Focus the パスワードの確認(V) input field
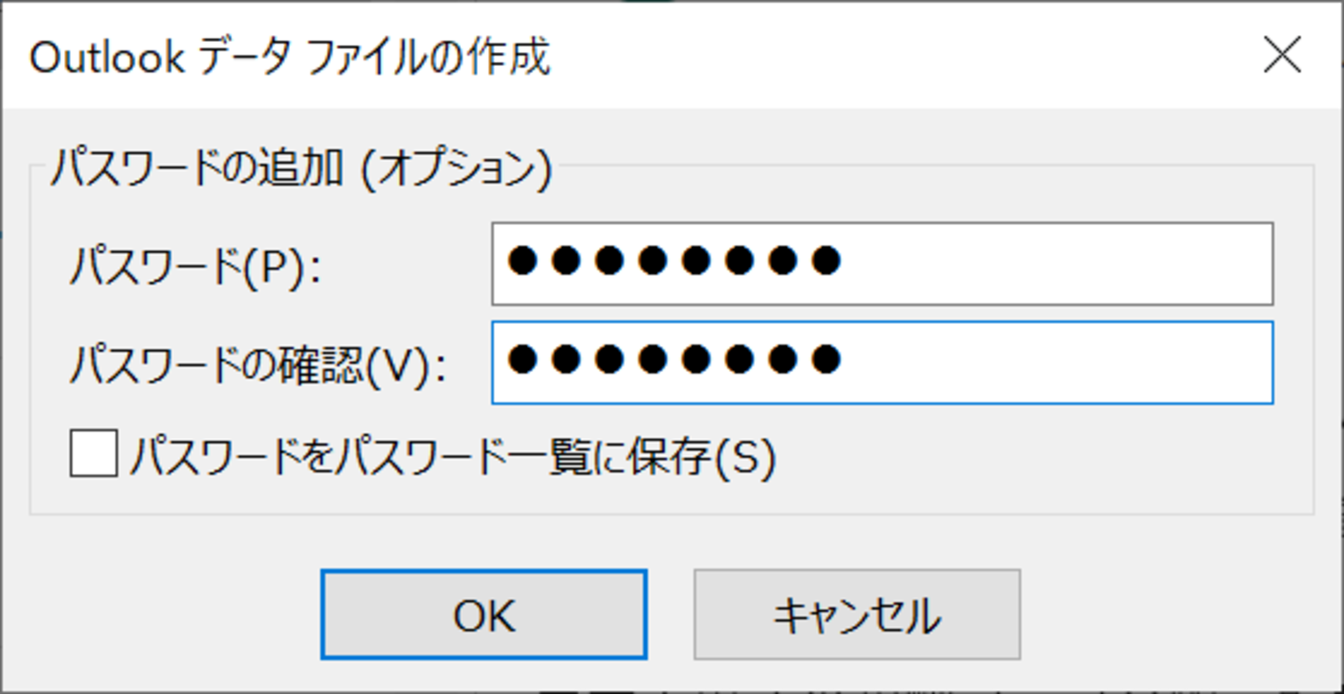Screen dimensions: 1344x694 coord(881,361)
